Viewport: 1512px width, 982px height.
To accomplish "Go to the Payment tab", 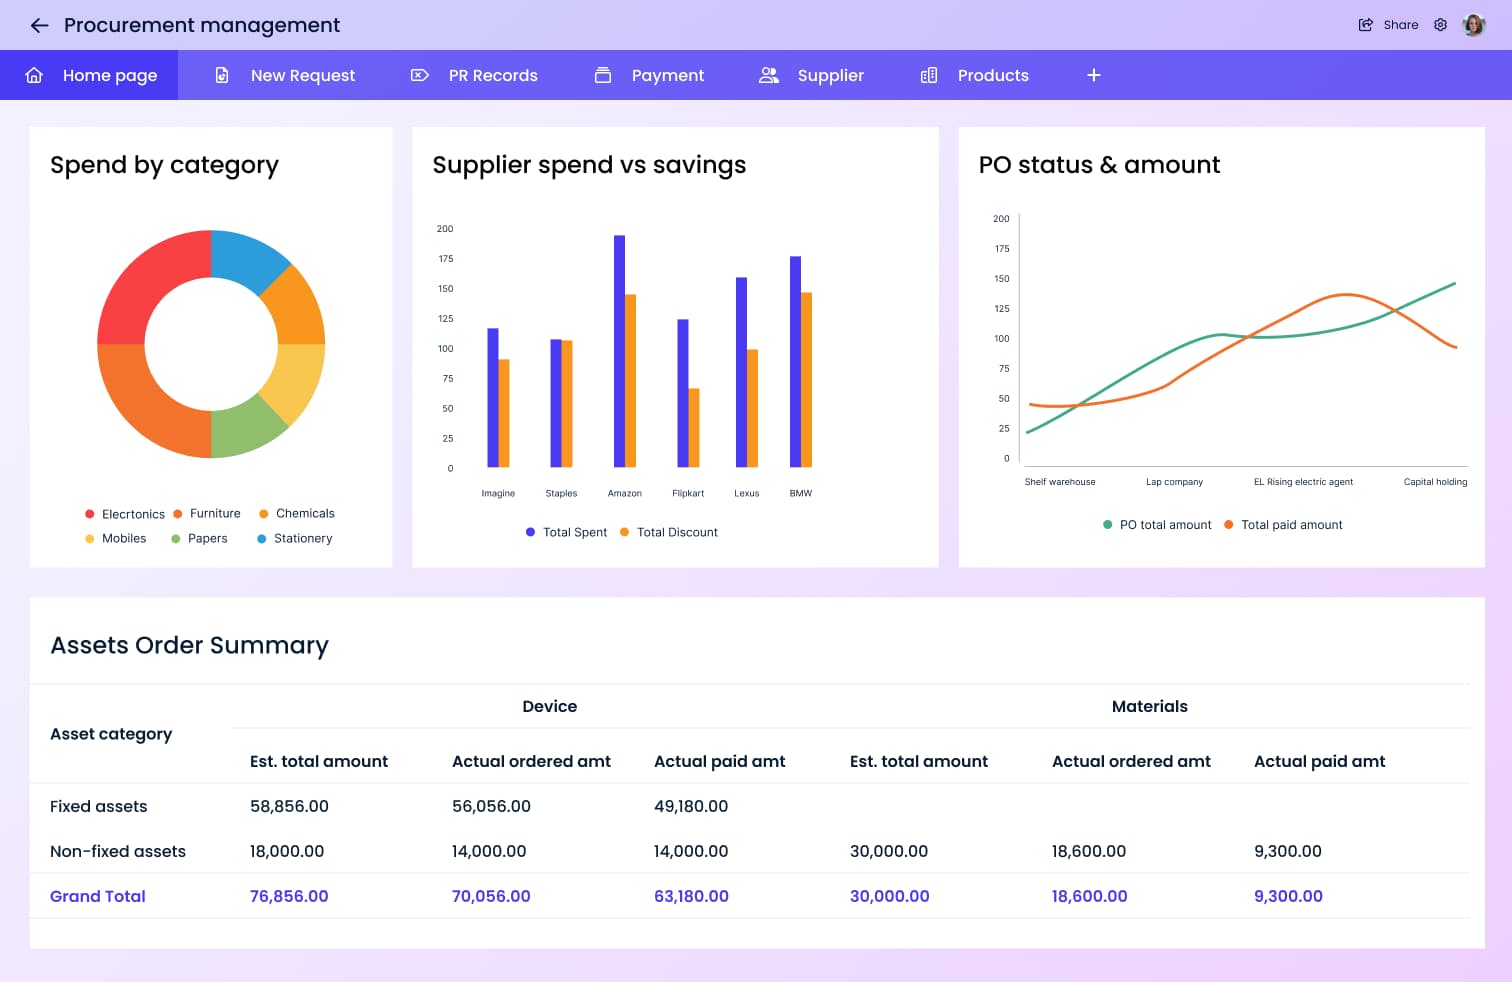I will tap(667, 75).
